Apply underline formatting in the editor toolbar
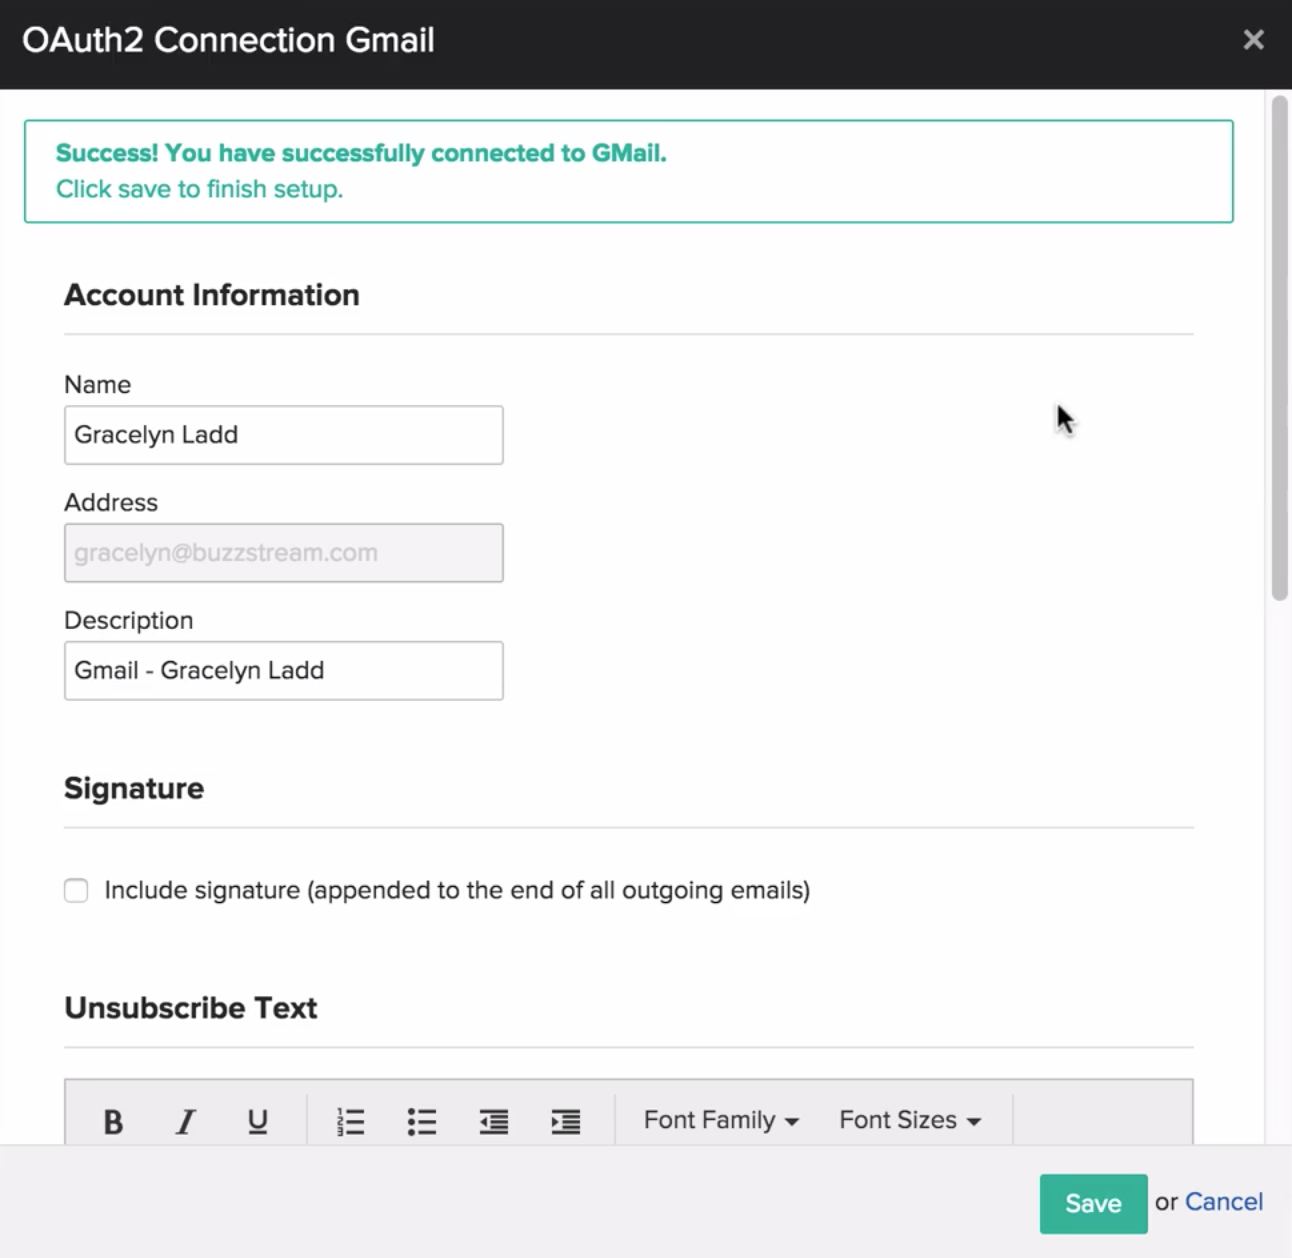Image resolution: width=1292 pixels, height=1258 pixels. [x=257, y=1121]
